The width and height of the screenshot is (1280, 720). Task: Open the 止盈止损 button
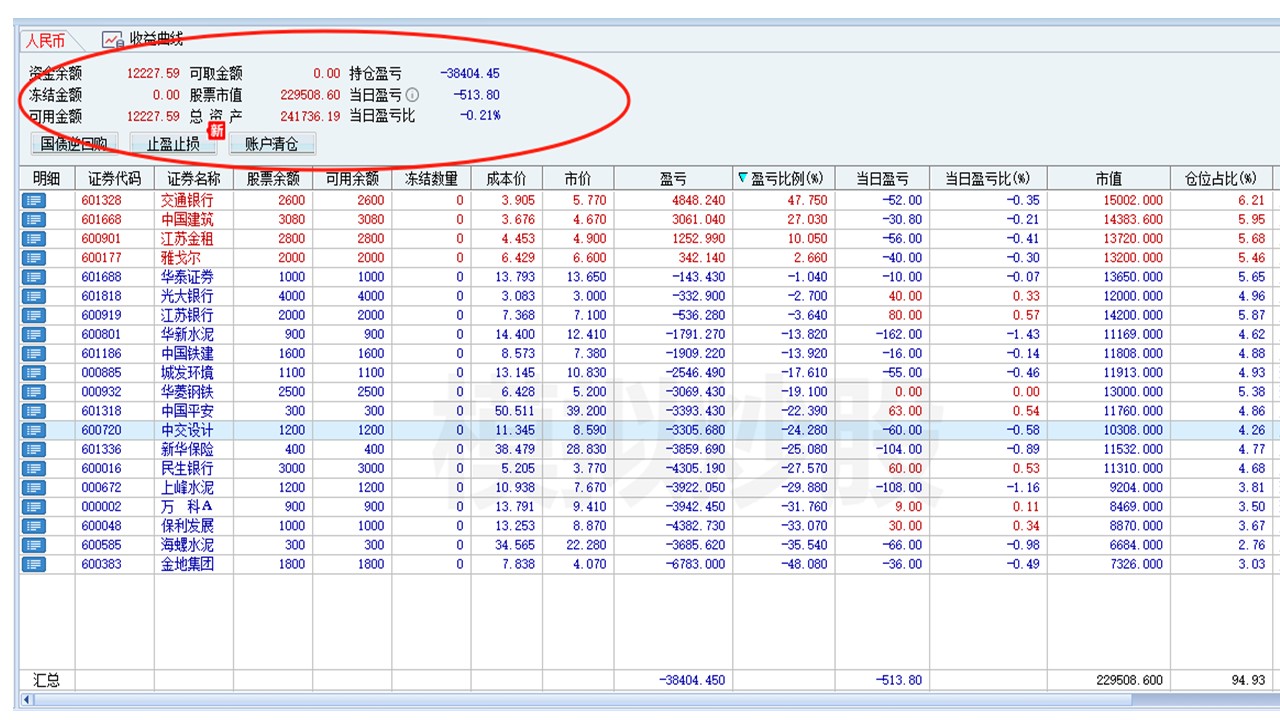(x=173, y=144)
